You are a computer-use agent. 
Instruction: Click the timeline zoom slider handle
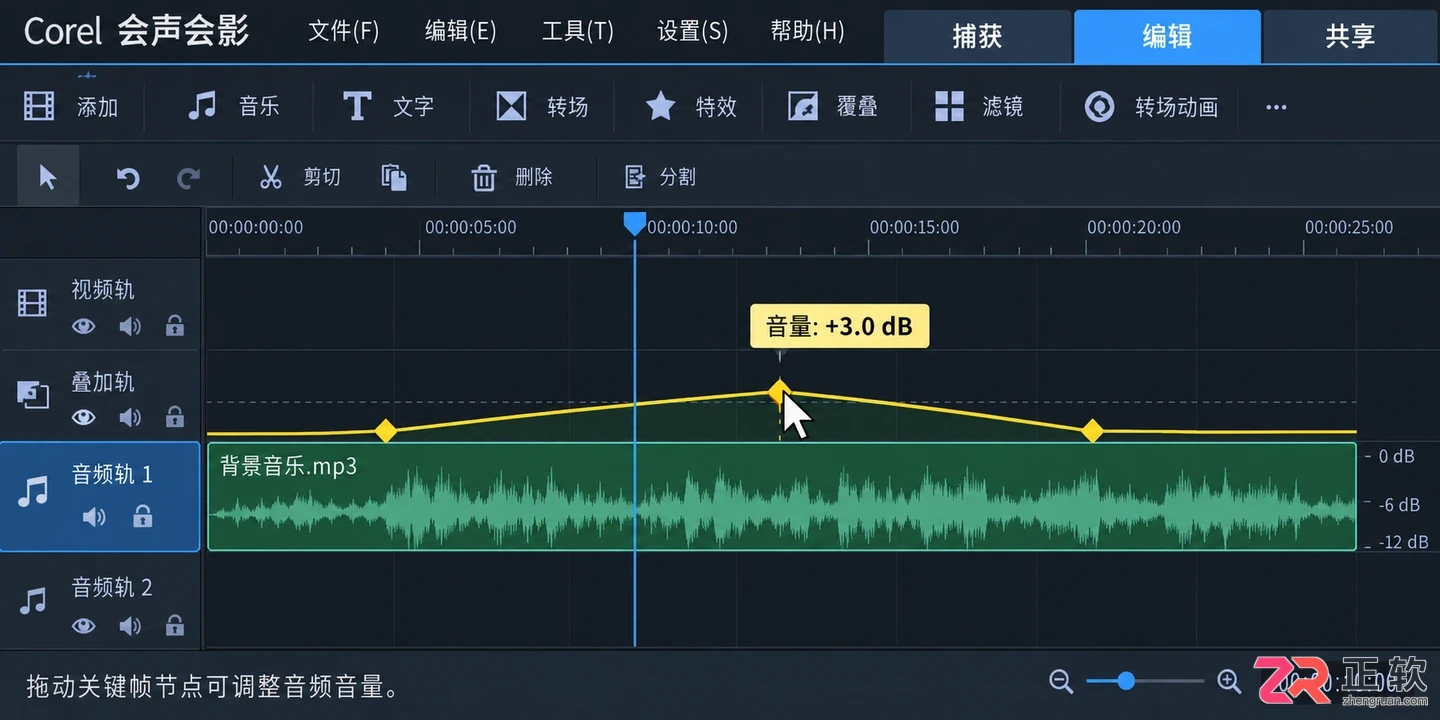tap(1126, 681)
